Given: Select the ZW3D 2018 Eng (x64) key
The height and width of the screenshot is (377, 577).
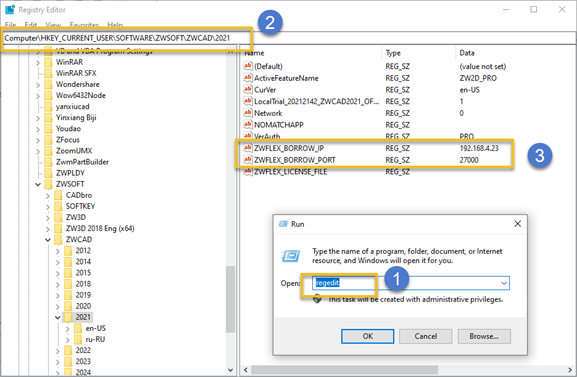Looking at the screenshot, I should (100, 229).
